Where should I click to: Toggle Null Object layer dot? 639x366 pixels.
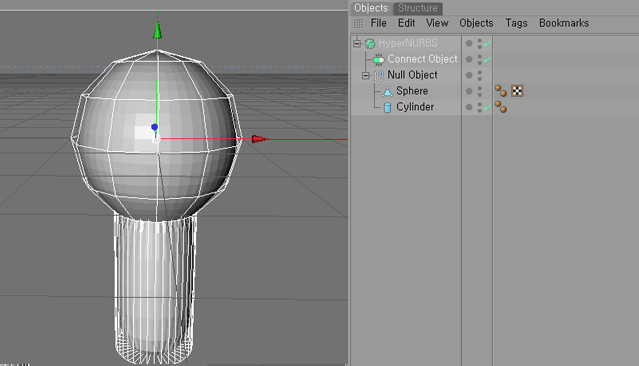469,75
